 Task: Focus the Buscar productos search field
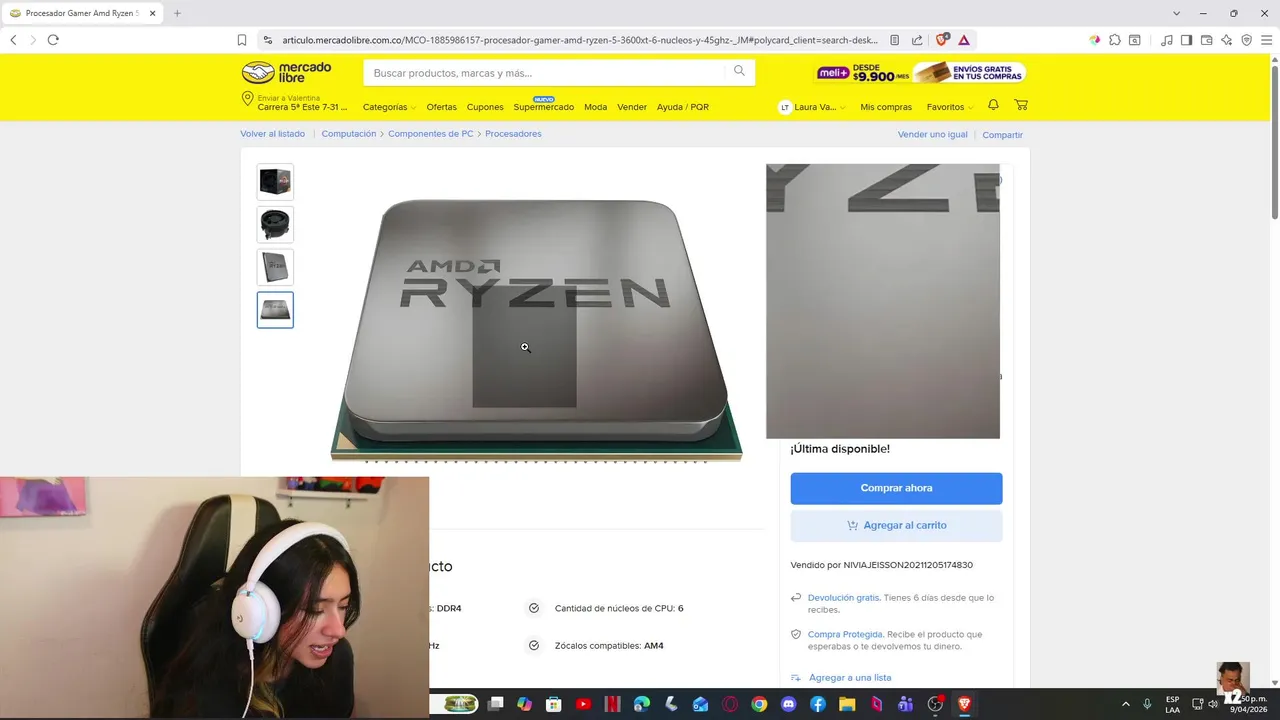[545, 73]
